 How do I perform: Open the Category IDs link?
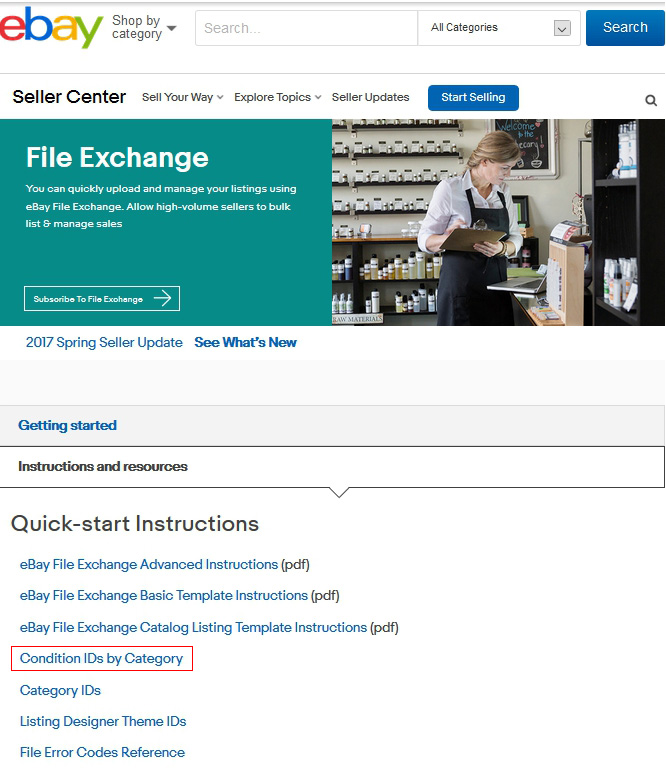[x=60, y=690]
